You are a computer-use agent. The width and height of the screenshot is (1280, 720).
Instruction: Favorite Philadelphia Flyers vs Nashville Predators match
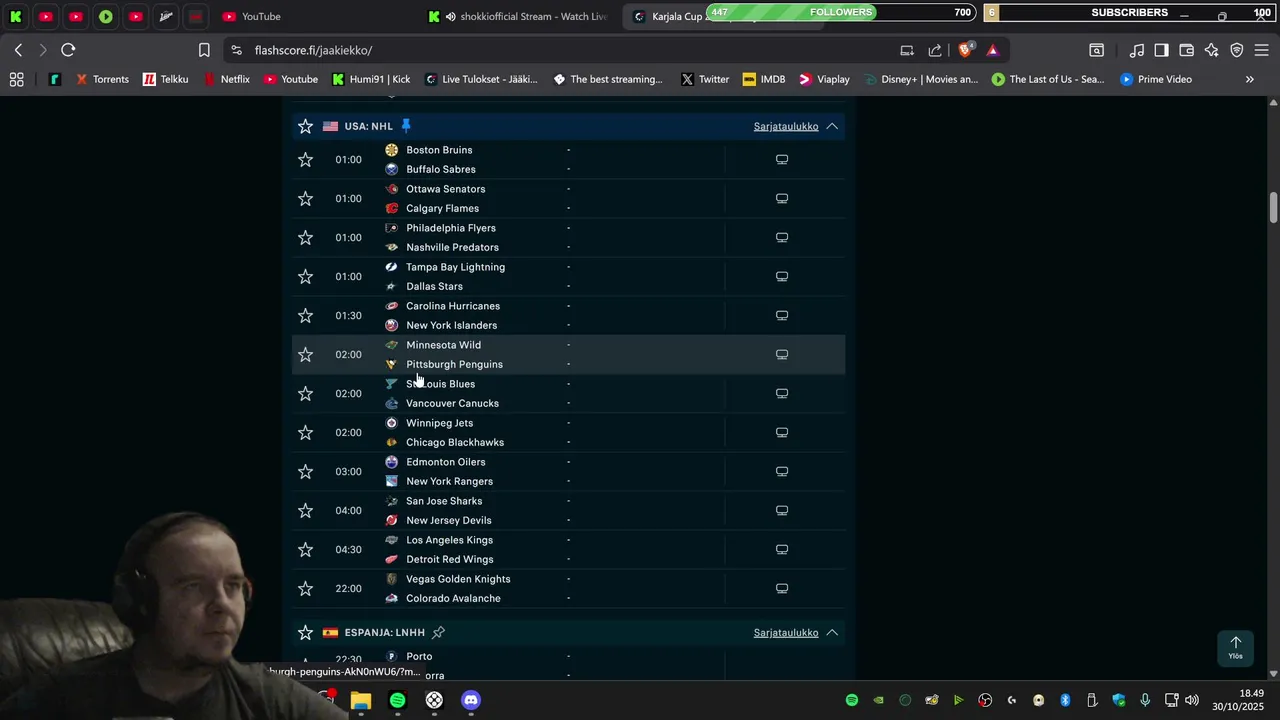click(306, 238)
